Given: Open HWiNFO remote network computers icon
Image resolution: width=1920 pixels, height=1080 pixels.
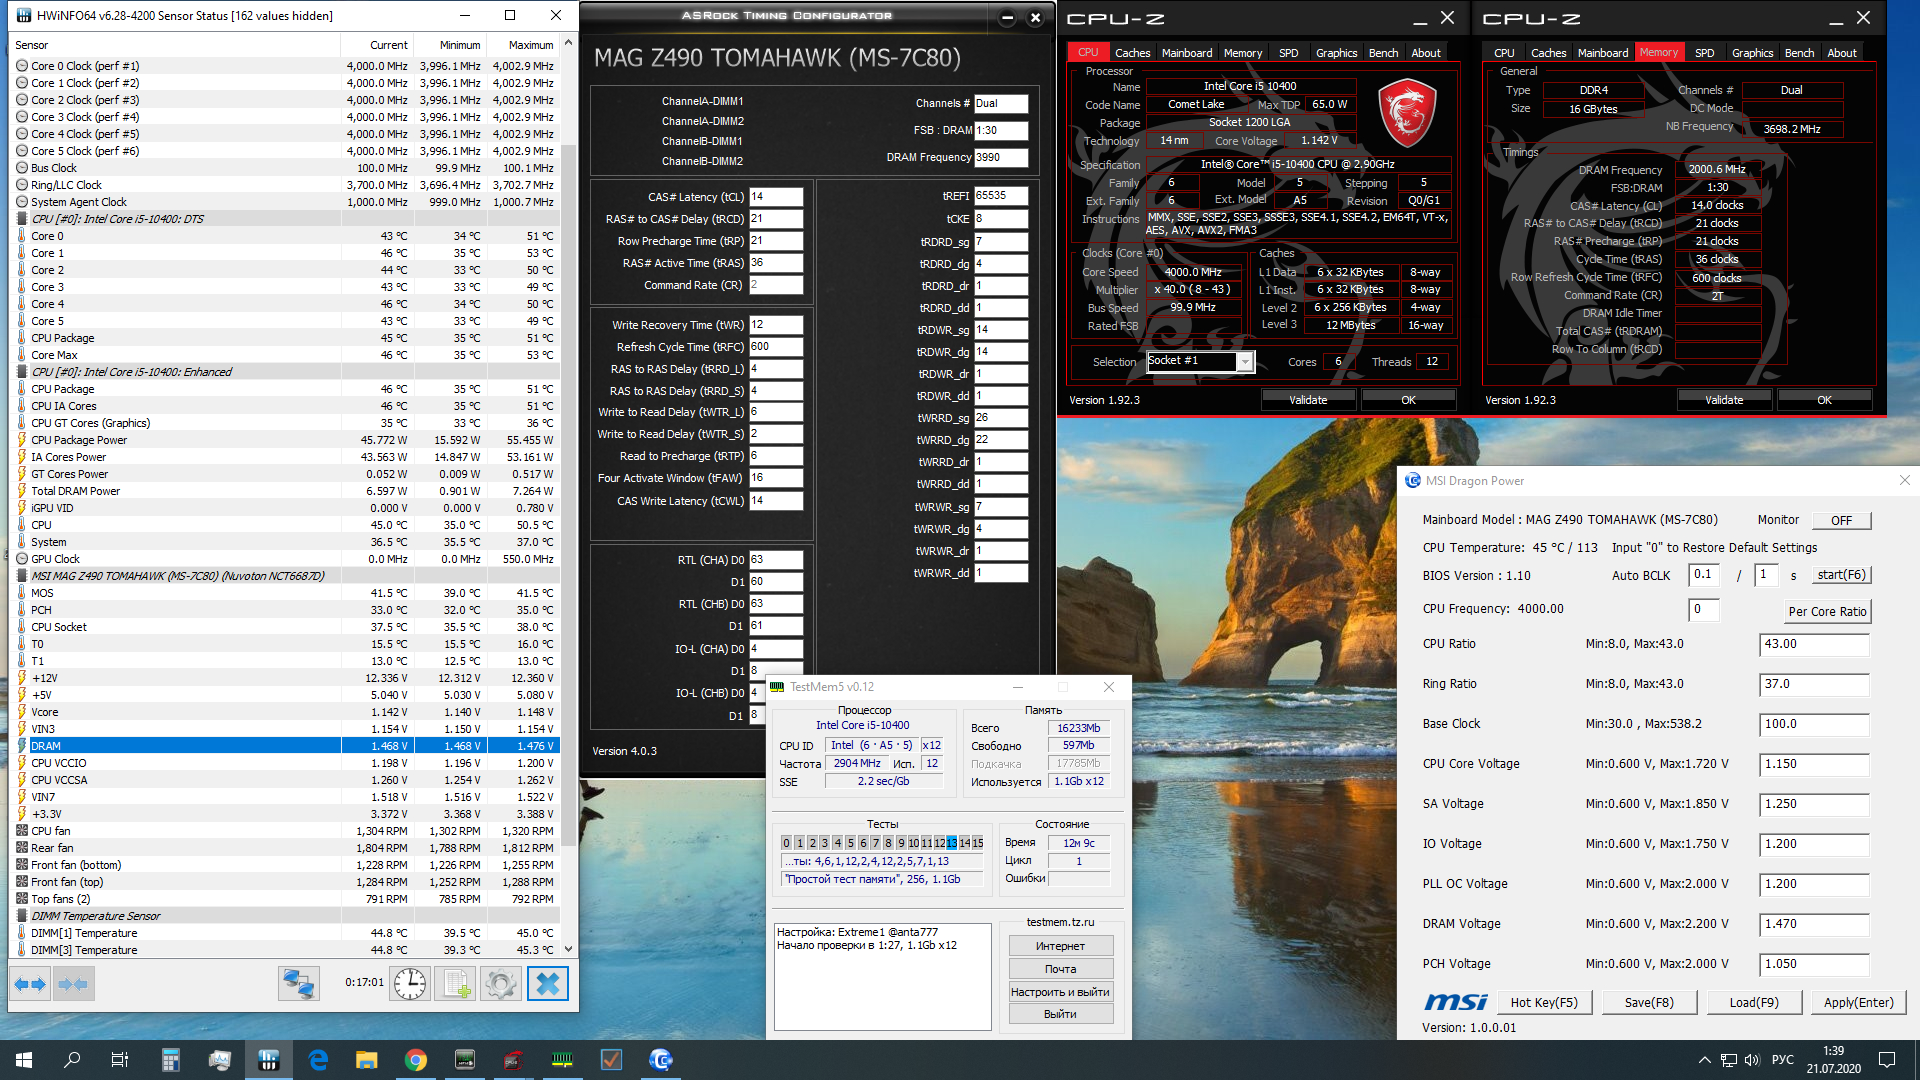Looking at the screenshot, I should [298, 984].
